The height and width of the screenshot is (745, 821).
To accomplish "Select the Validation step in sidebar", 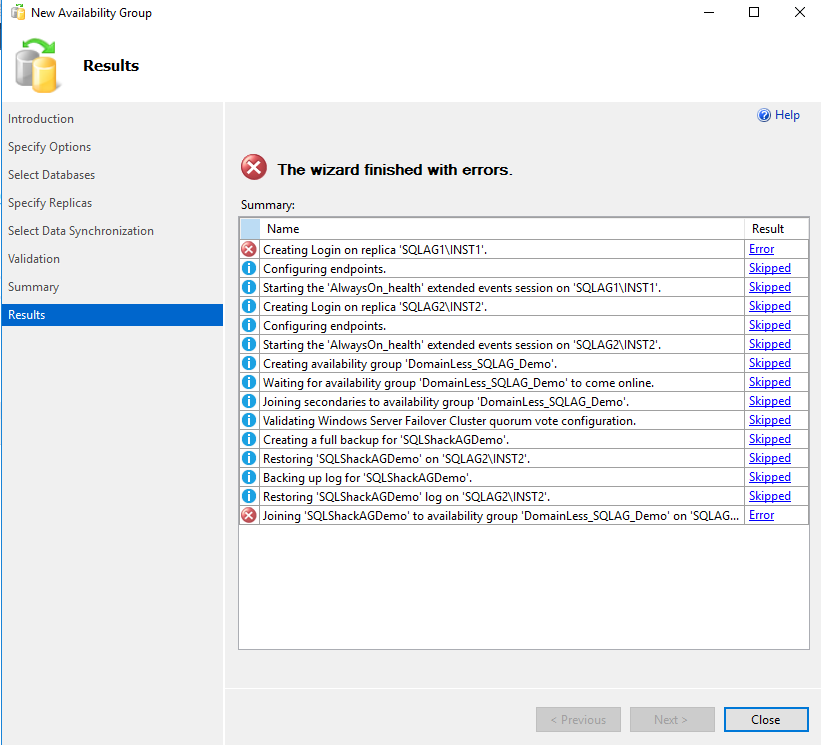I will pyautogui.click(x=34, y=259).
